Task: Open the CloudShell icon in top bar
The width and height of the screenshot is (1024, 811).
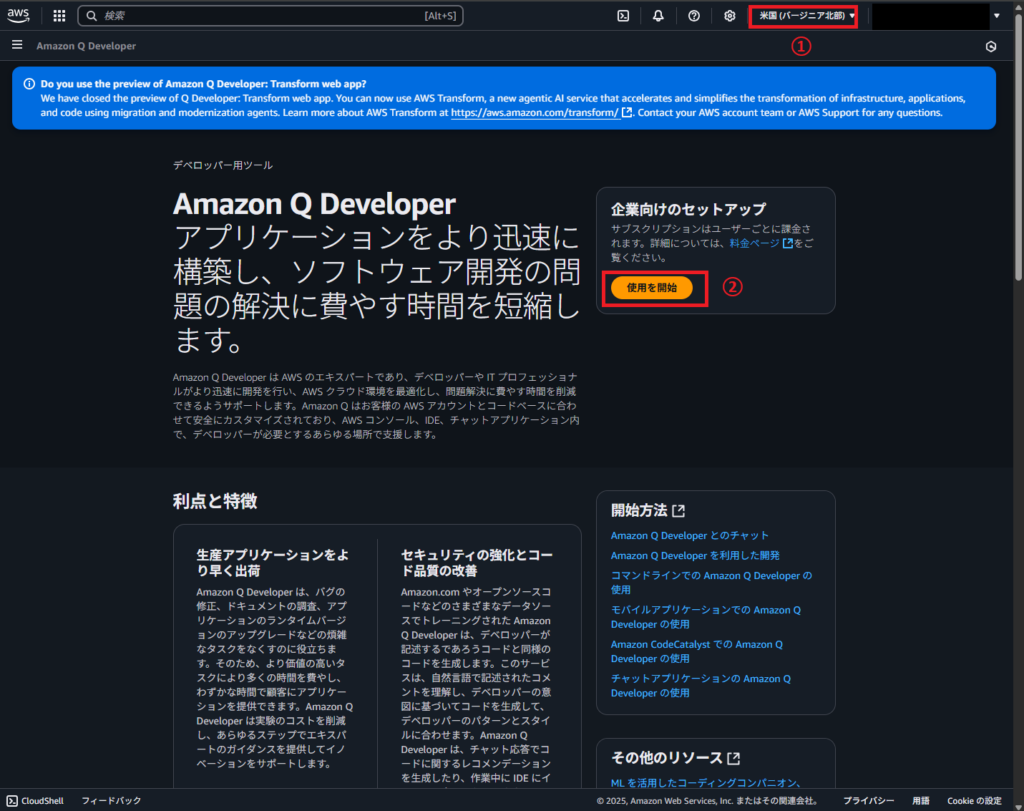Action: 623,16
